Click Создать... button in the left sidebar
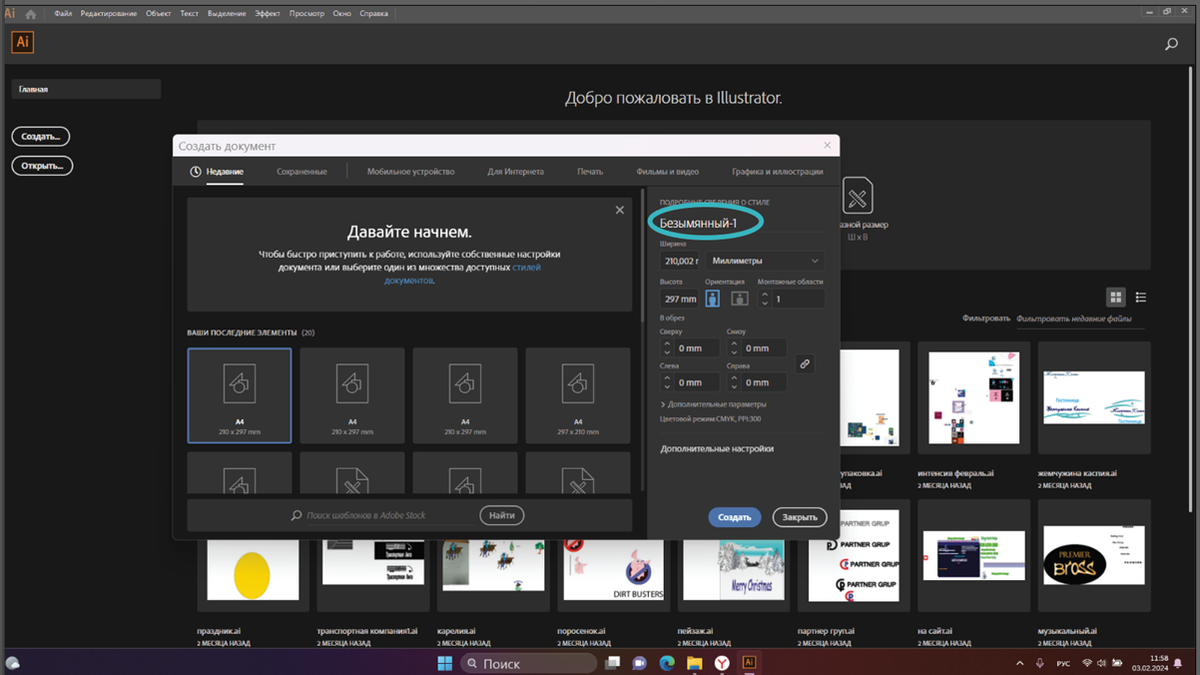The image size is (1200, 675). (41, 137)
